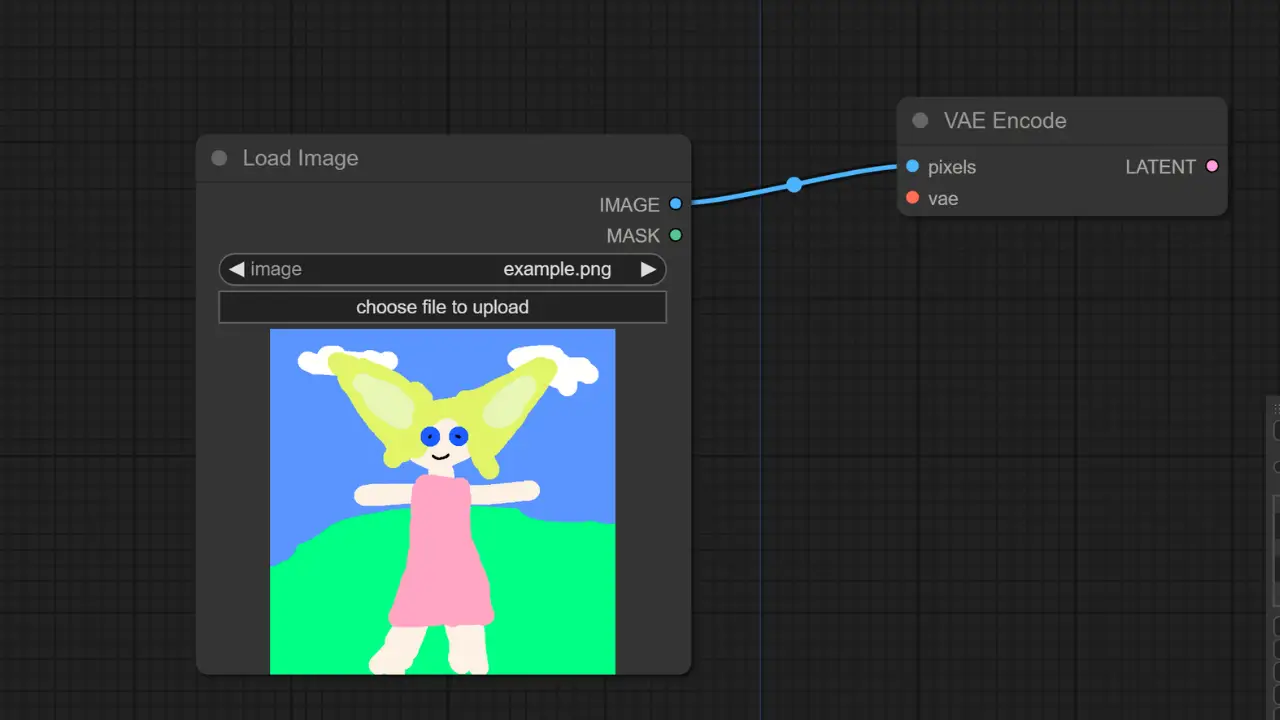Click the IMAGE output label
Screen dimensions: 1280x720
point(629,205)
